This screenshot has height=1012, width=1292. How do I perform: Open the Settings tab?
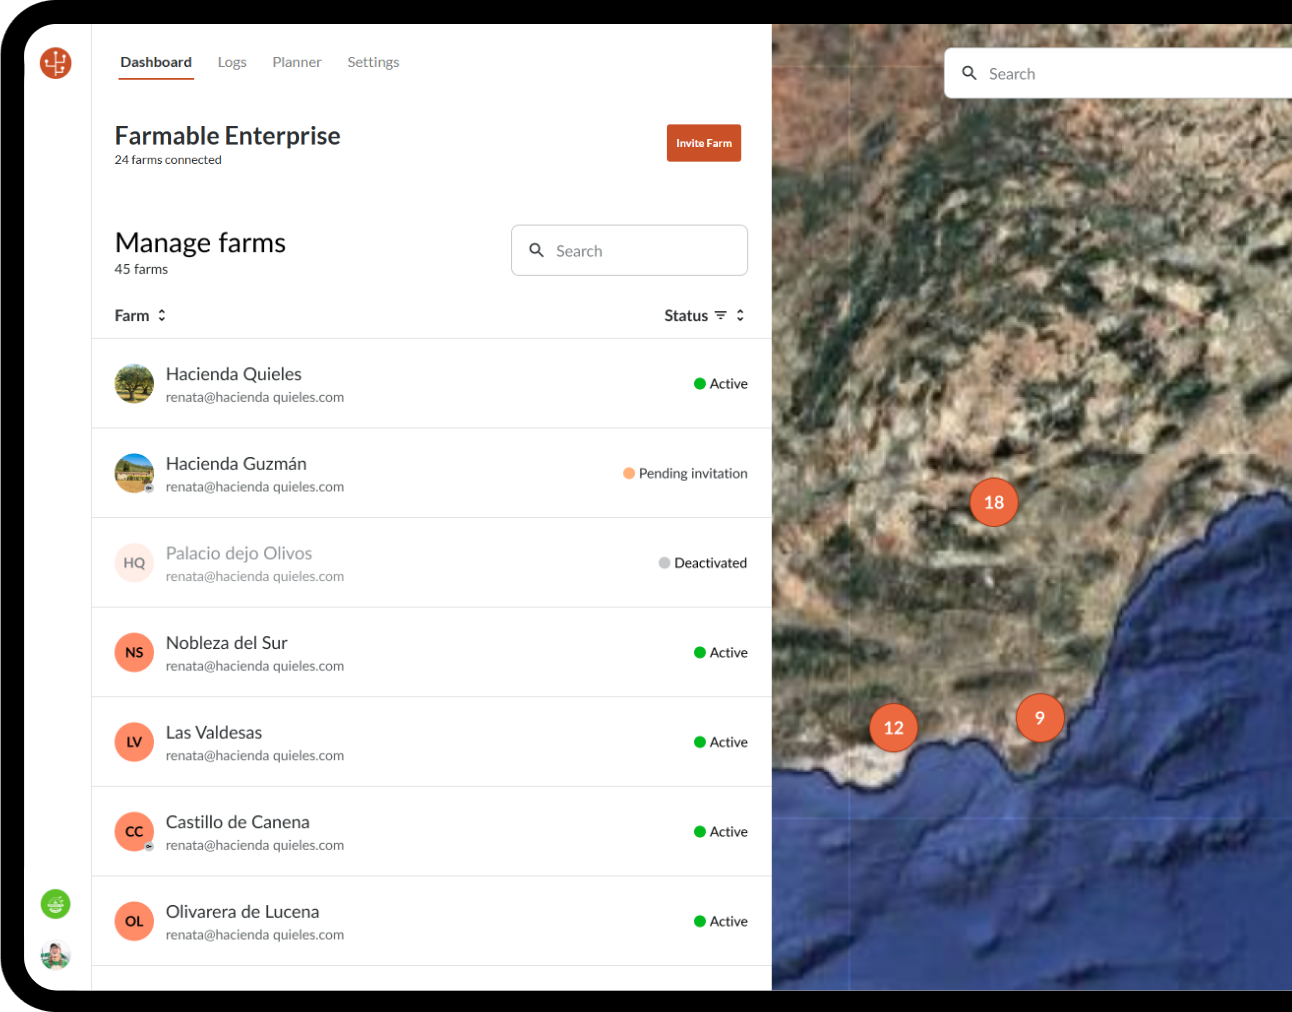[373, 62]
